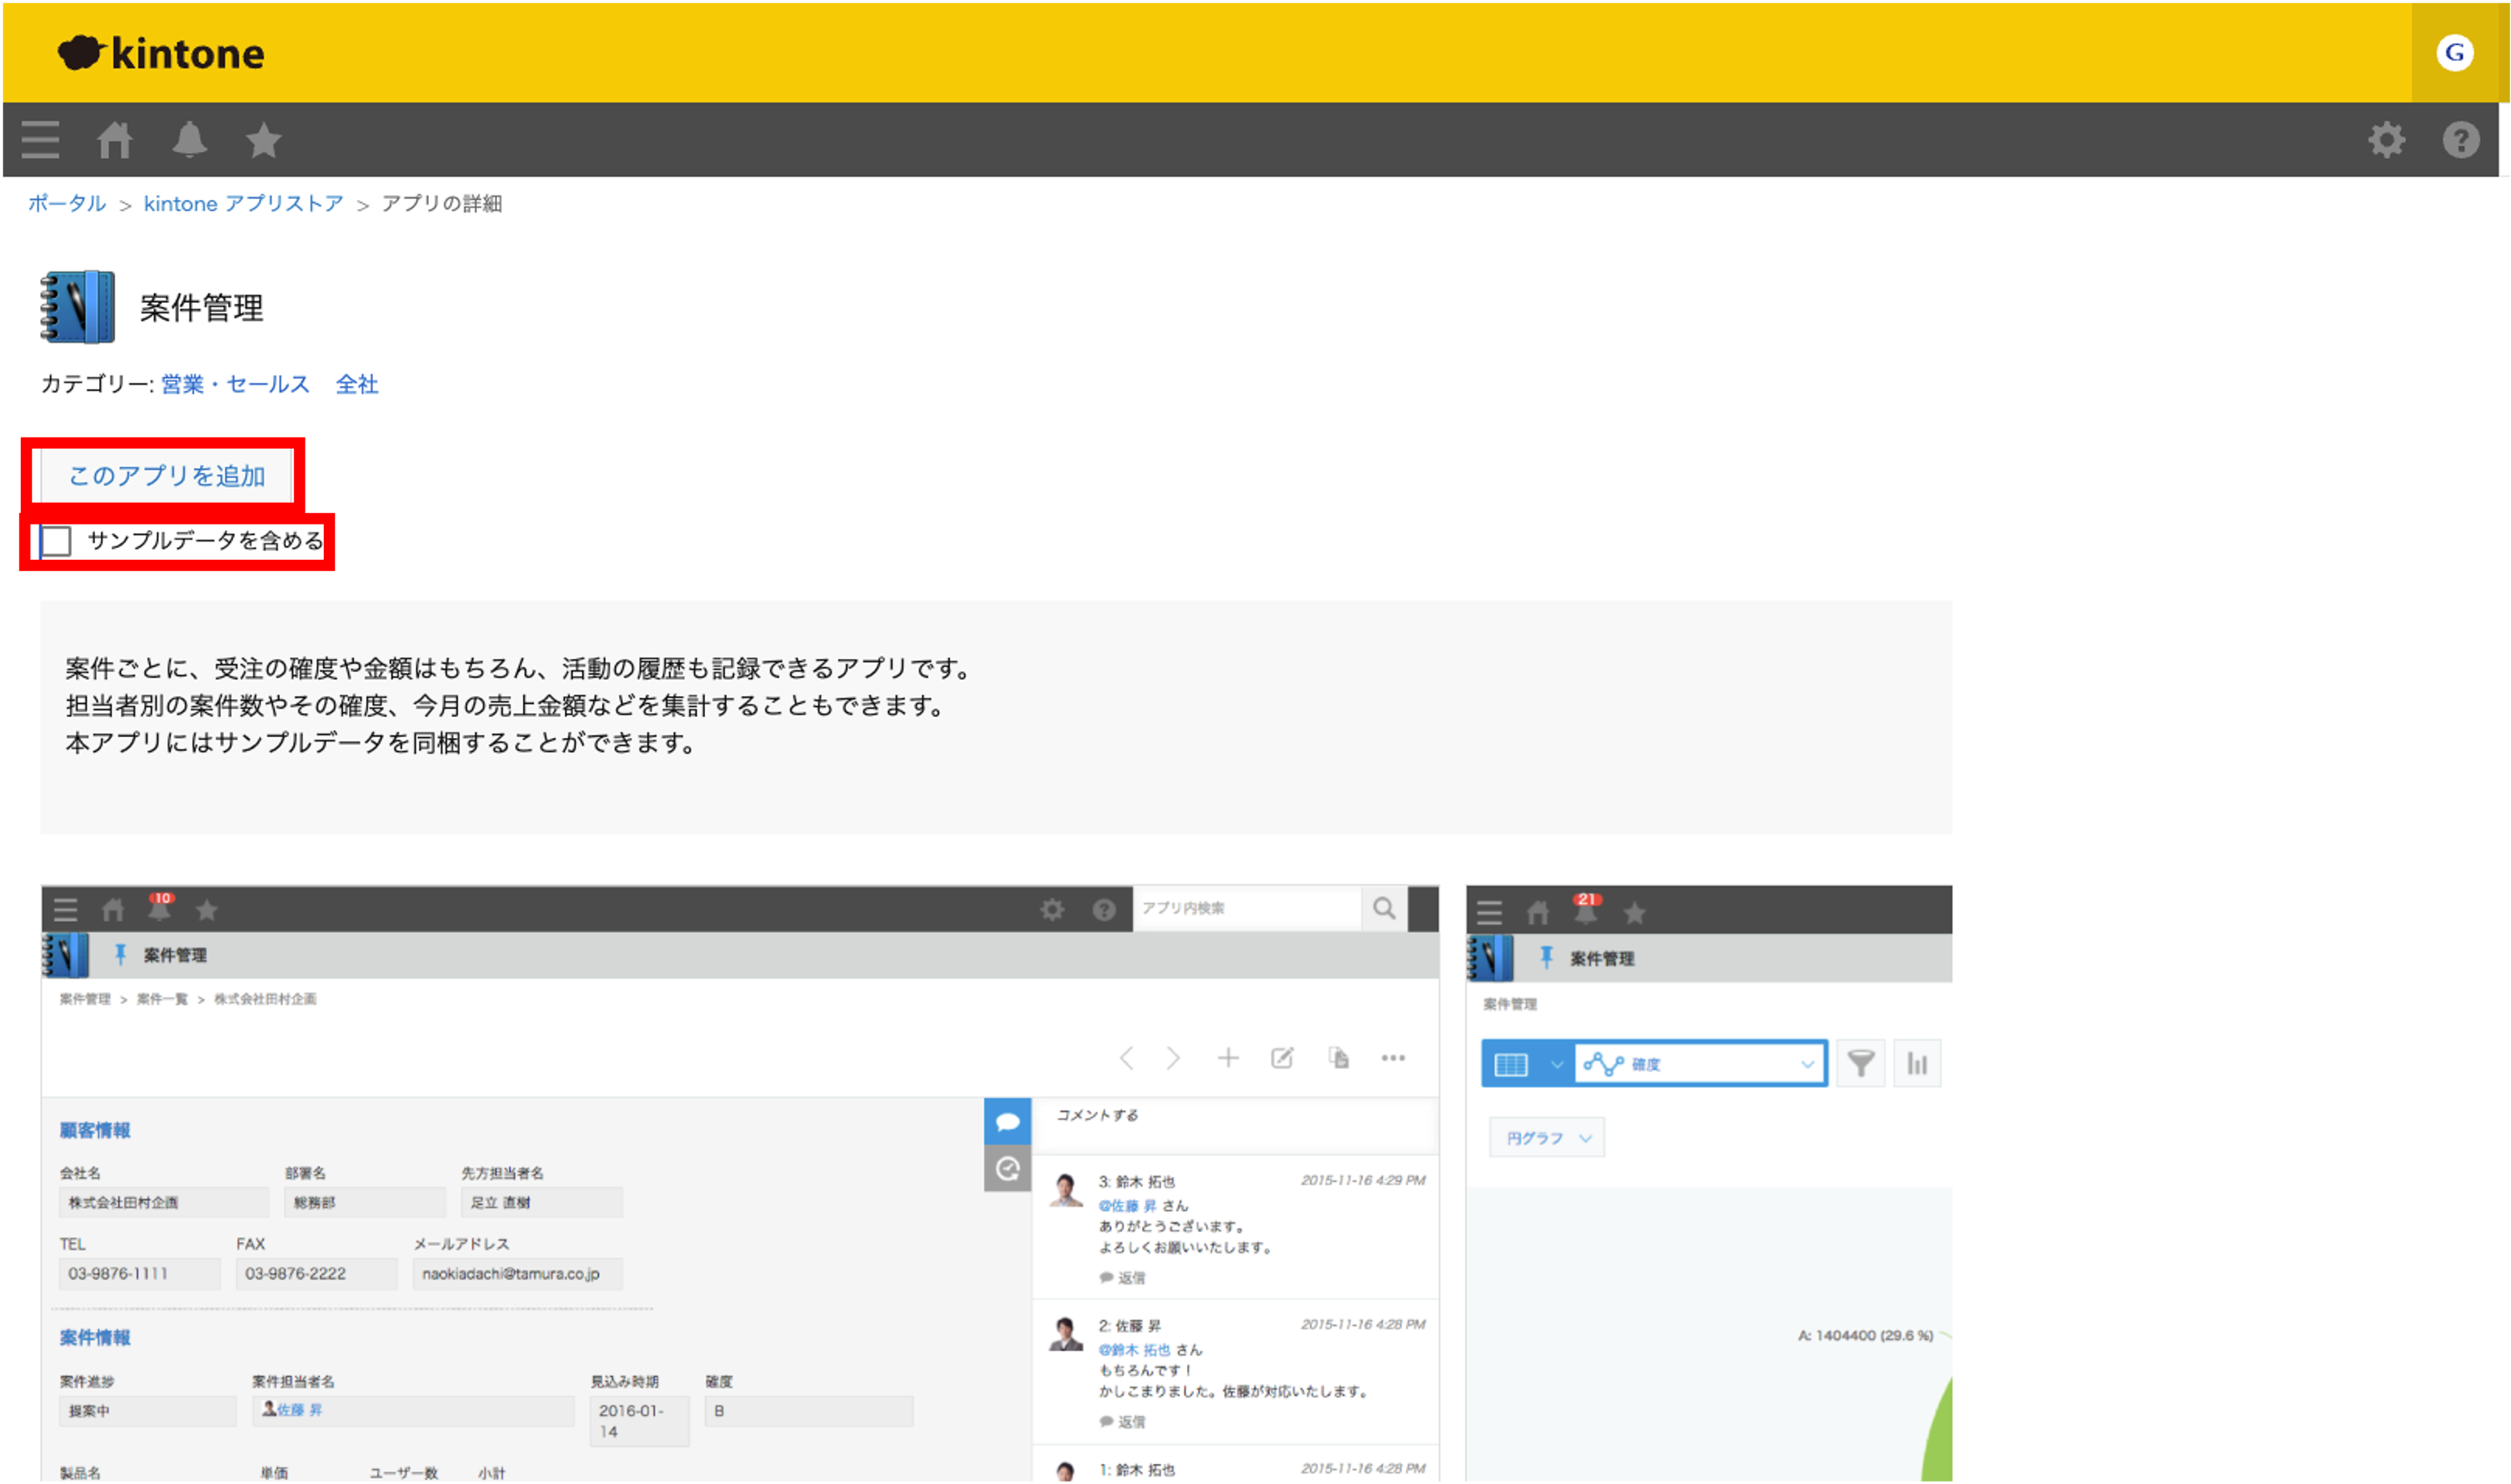Click description line starting 本アプリには

[381, 742]
